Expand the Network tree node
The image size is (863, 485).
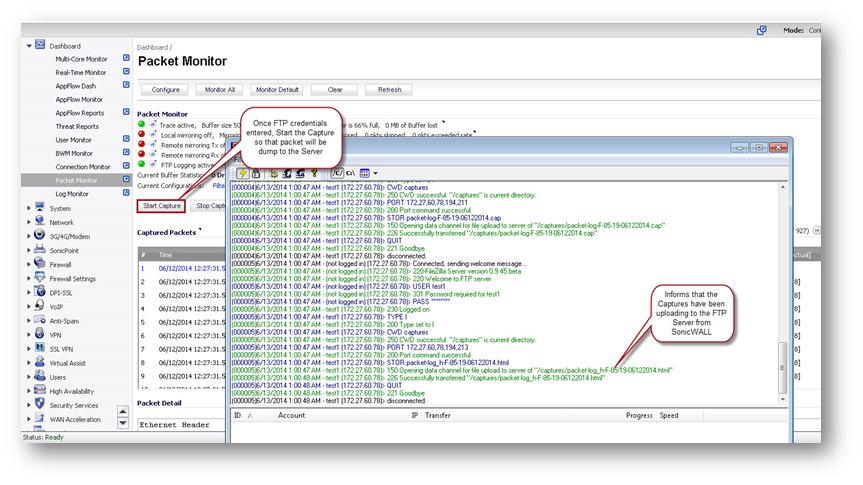coord(29,222)
